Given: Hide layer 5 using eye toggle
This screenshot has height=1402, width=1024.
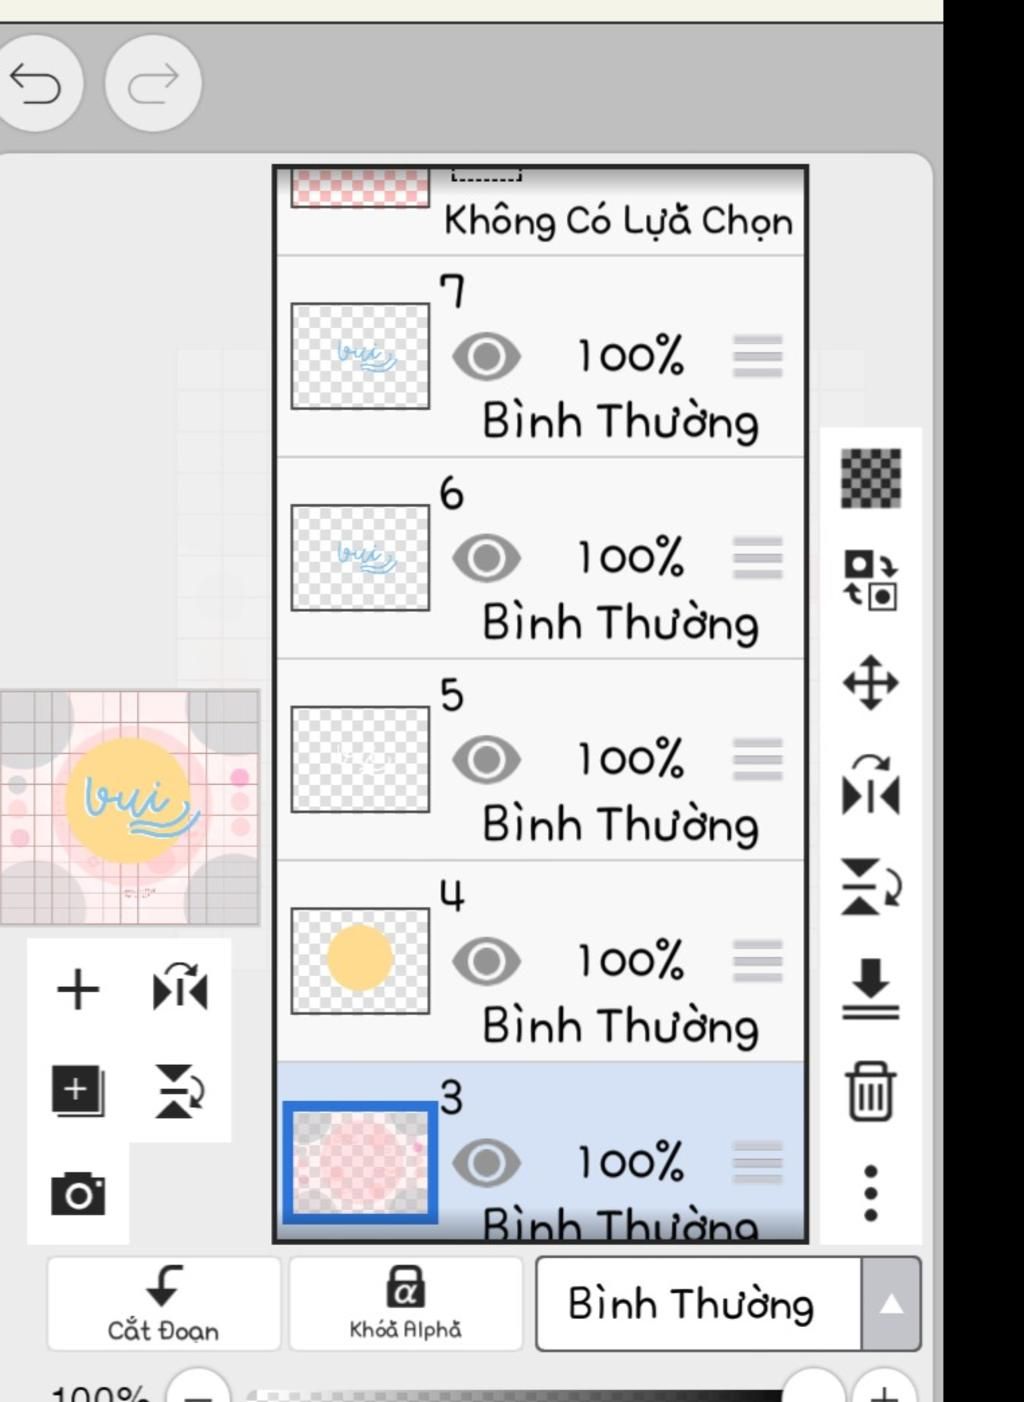Looking at the screenshot, I should pos(486,760).
